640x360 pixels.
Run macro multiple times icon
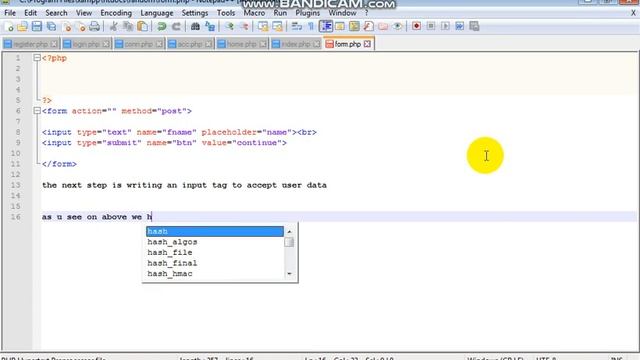[460, 27]
